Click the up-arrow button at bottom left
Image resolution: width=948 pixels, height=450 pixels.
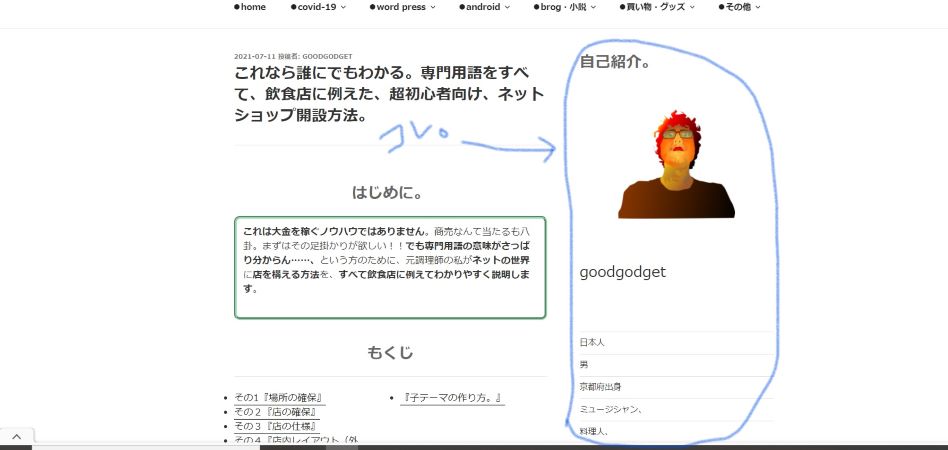[16, 437]
